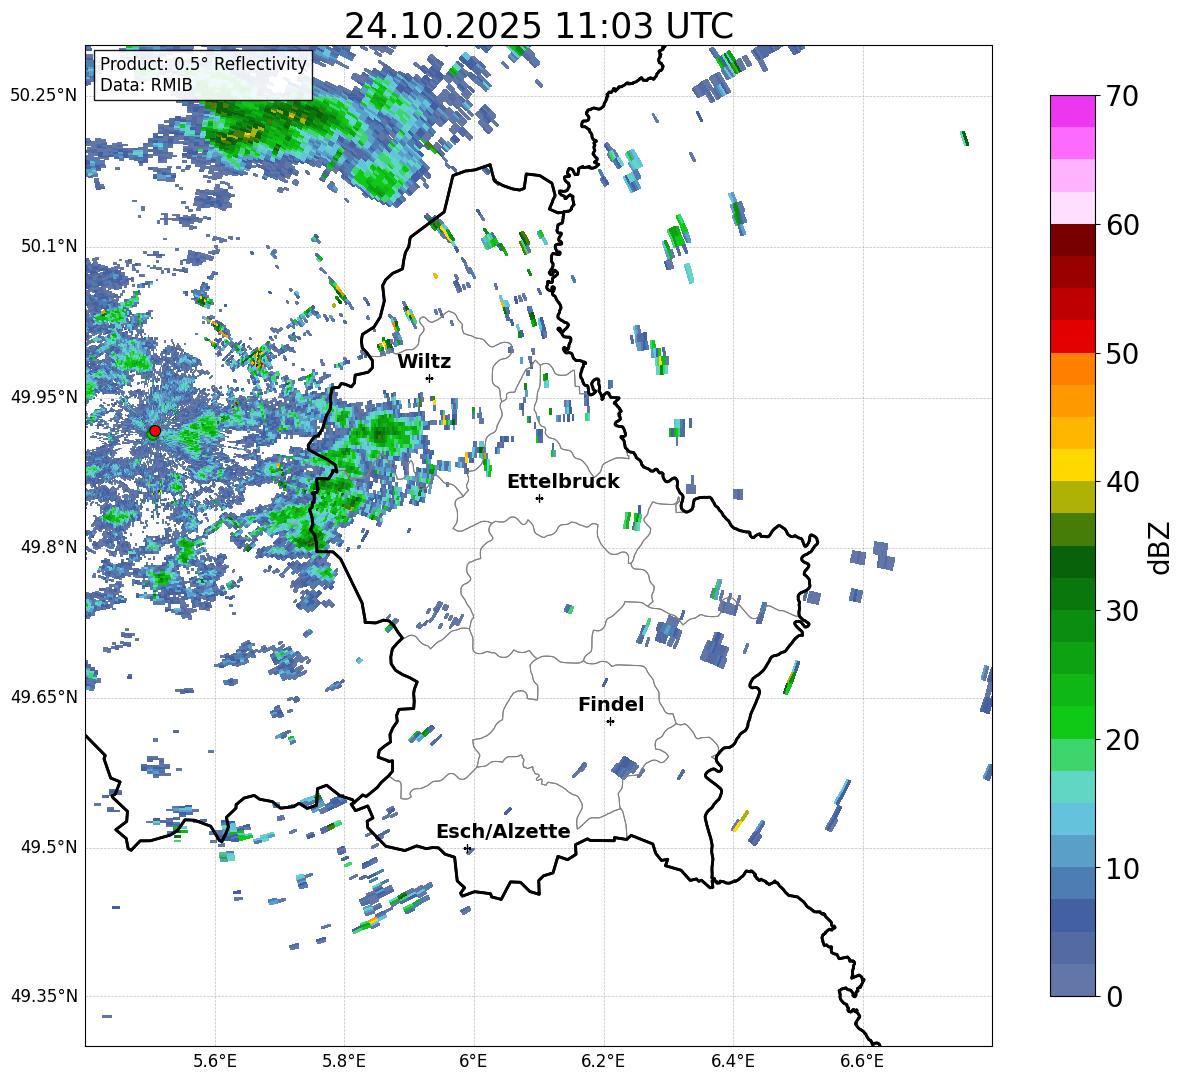This screenshot has height=1081, width=1184.
Task: Click the 6°E longitude label
Action: [473, 1061]
